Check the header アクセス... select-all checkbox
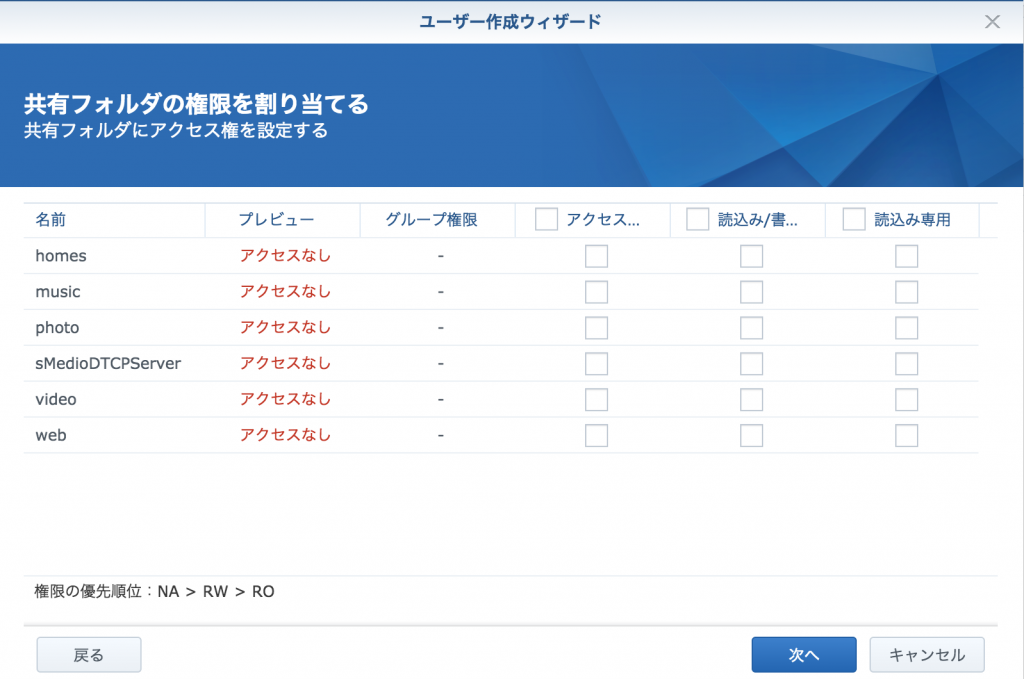The width and height of the screenshot is (1024, 679). coord(546,219)
